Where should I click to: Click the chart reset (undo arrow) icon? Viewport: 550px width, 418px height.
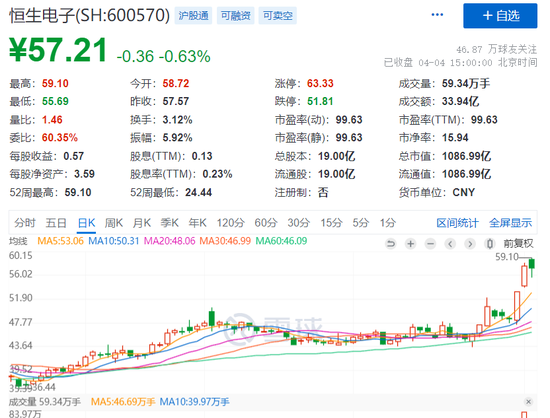click(391, 243)
